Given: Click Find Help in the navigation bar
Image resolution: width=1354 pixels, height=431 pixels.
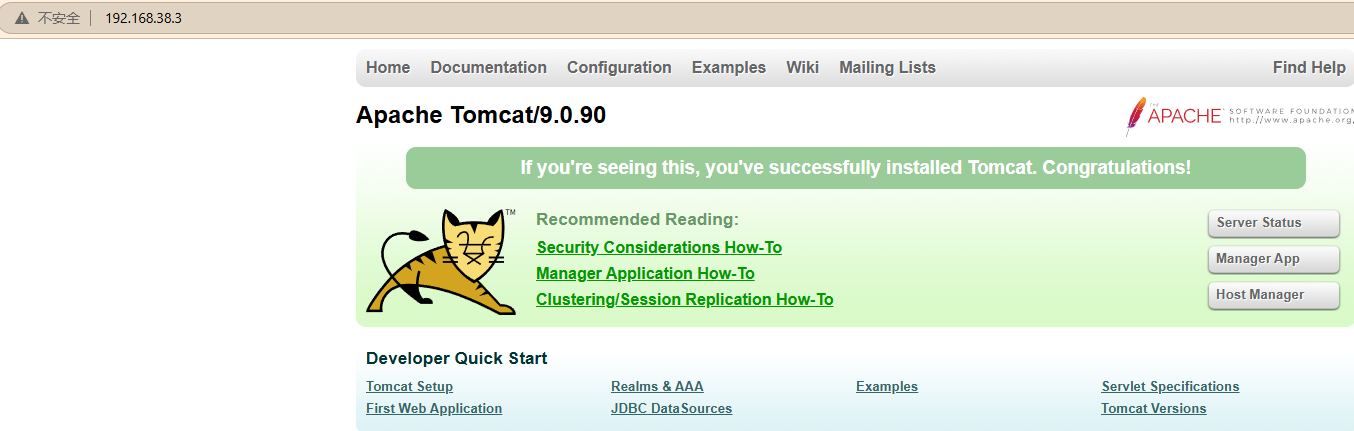Looking at the screenshot, I should (1309, 68).
